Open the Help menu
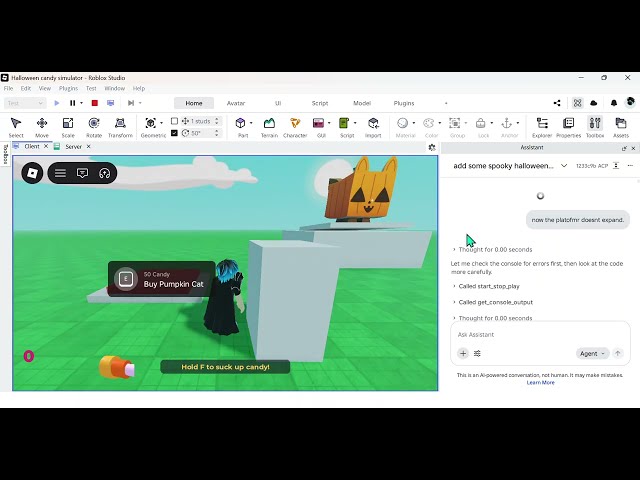Image resolution: width=640 pixels, height=480 pixels. tap(139, 88)
